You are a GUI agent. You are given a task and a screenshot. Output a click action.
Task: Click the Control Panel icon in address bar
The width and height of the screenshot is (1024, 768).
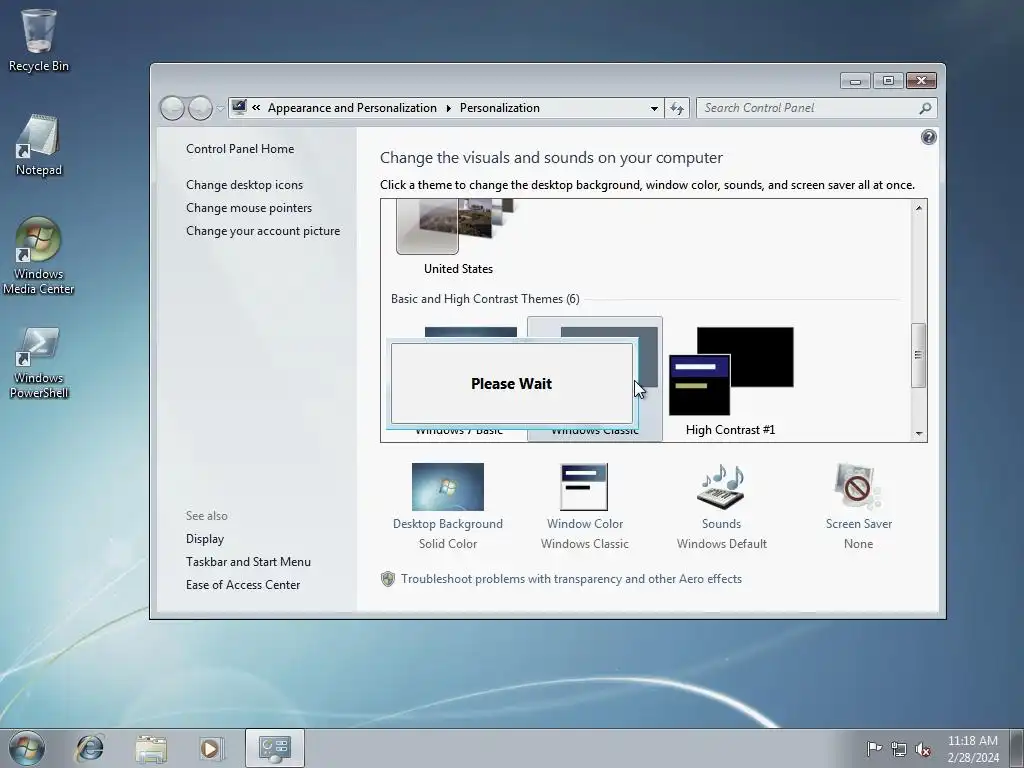click(x=239, y=107)
